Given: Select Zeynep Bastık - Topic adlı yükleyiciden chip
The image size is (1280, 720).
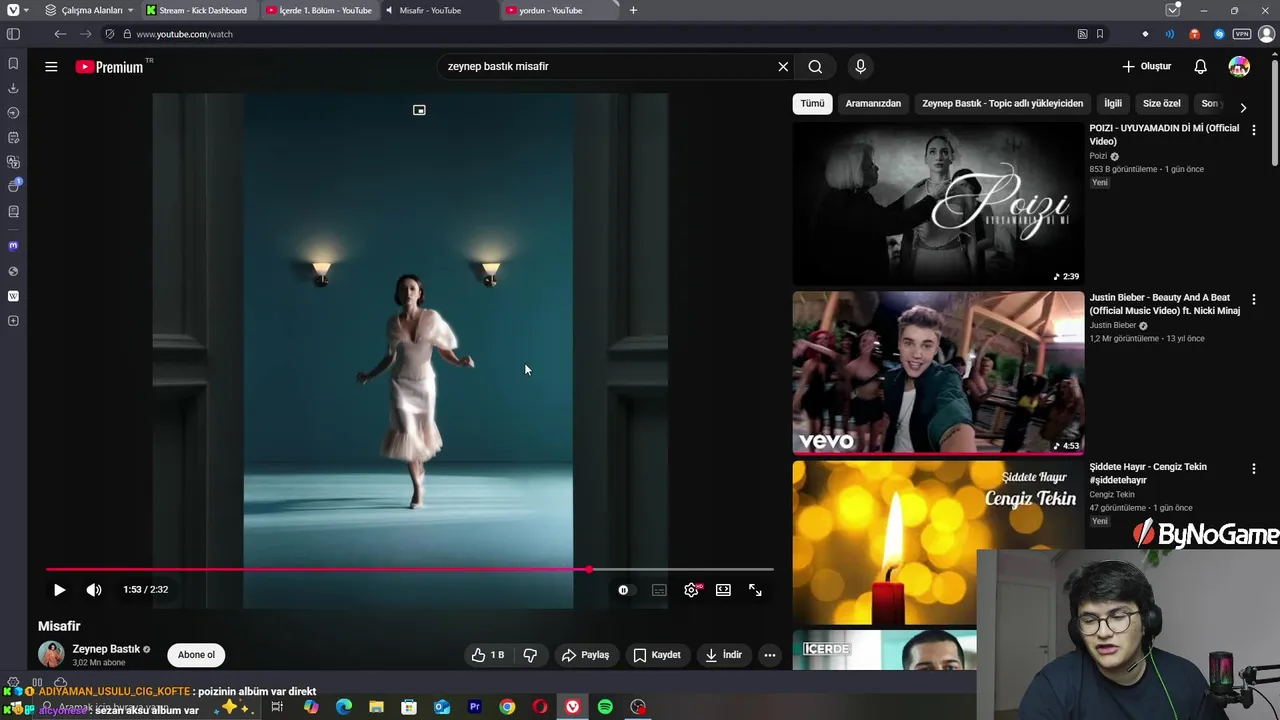Looking at the screenshot, I should coord(1002,103).
